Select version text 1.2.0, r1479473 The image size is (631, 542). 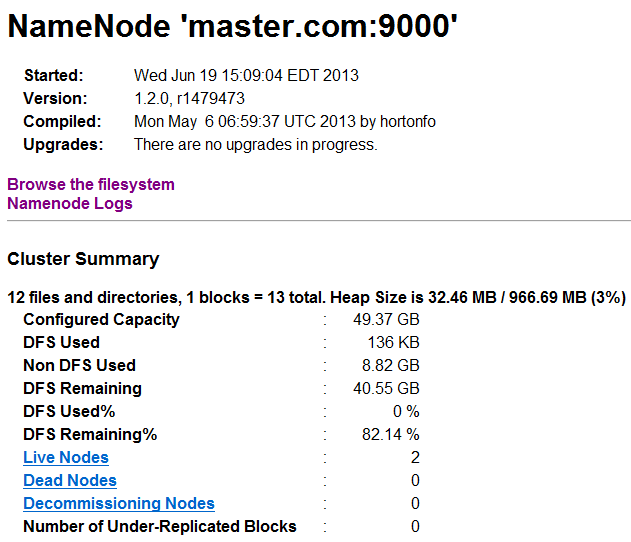point(190,99)
